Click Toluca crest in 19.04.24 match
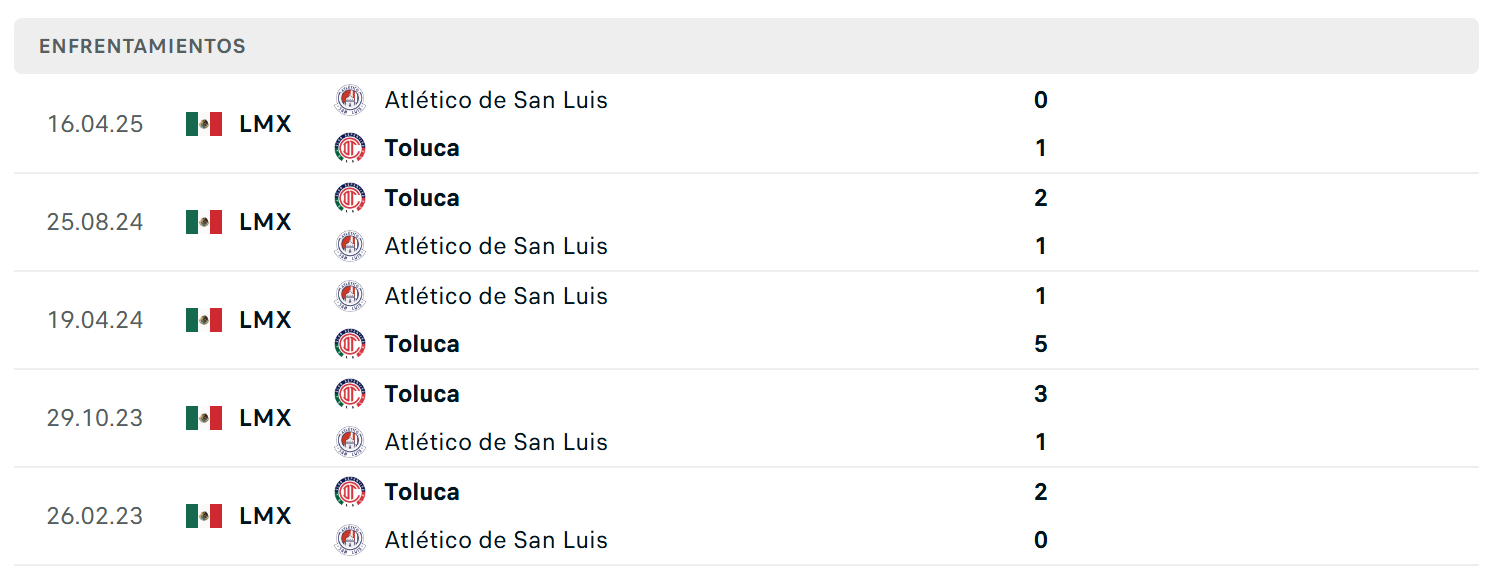 pos(350,344)
